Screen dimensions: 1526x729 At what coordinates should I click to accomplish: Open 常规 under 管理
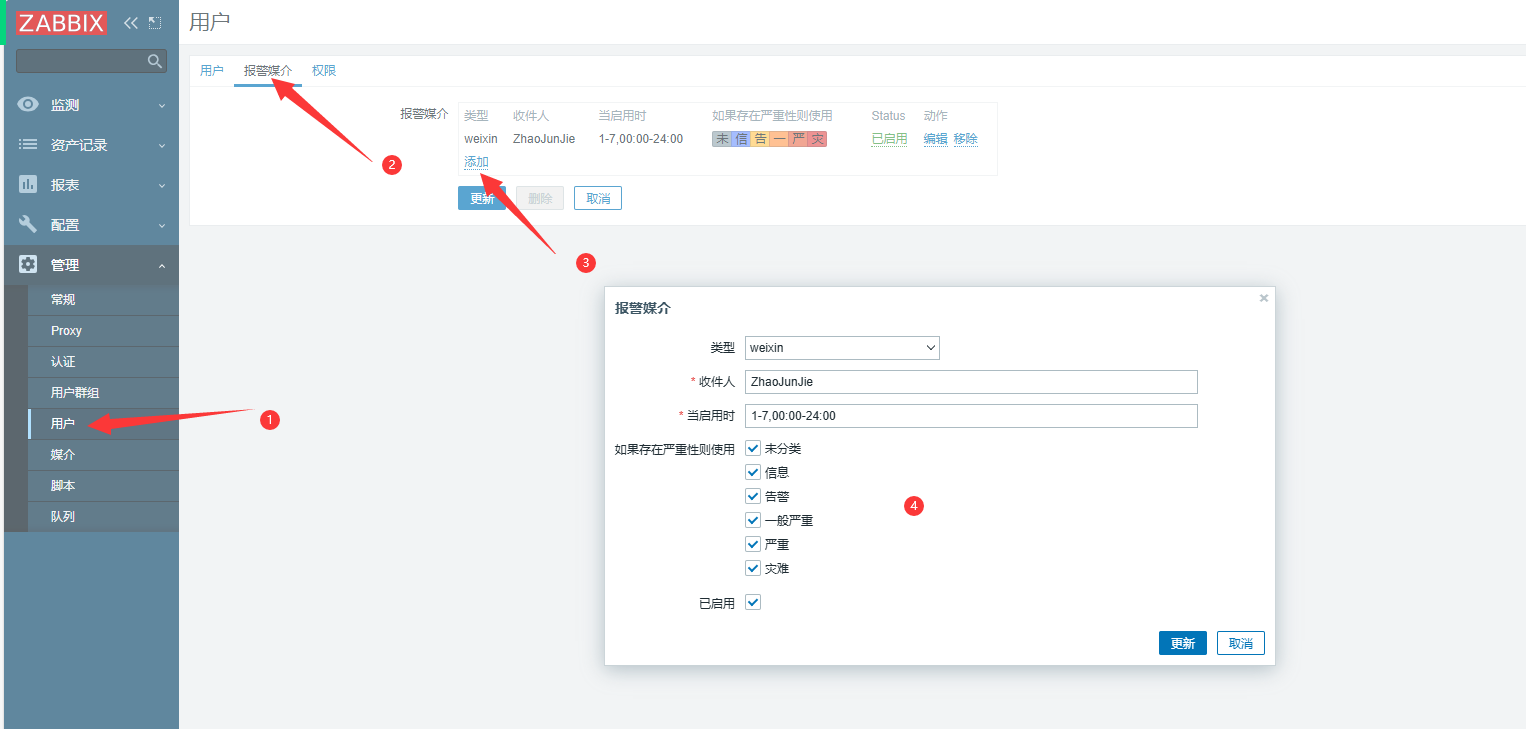tap(104, 300)
